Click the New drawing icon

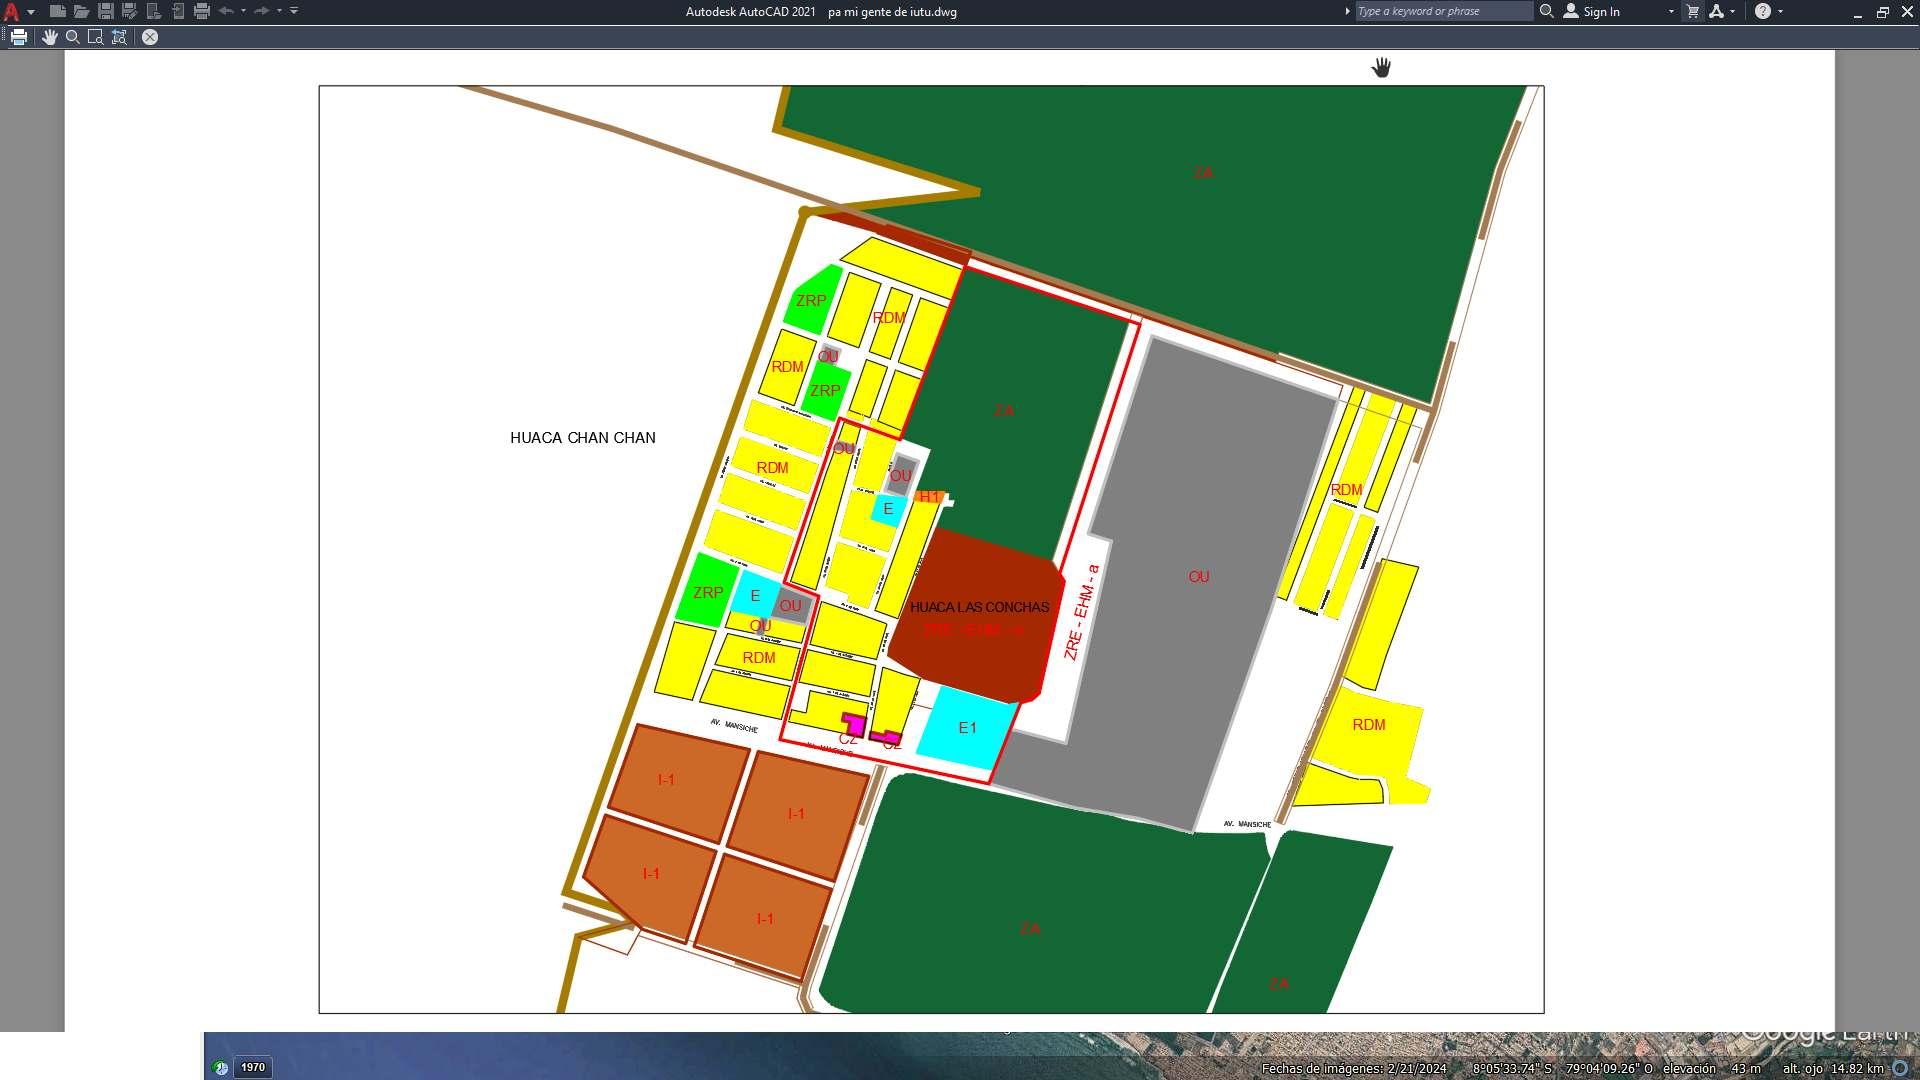(58, 11)
